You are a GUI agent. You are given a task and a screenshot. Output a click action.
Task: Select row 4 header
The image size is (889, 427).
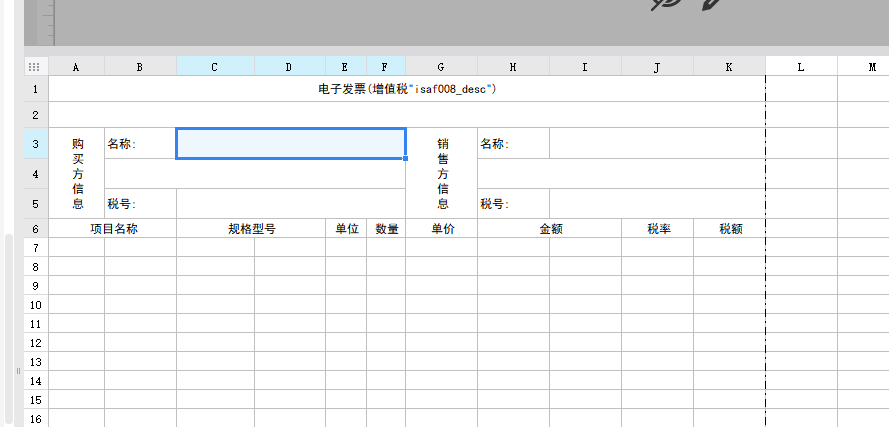[x=36, y=174]
